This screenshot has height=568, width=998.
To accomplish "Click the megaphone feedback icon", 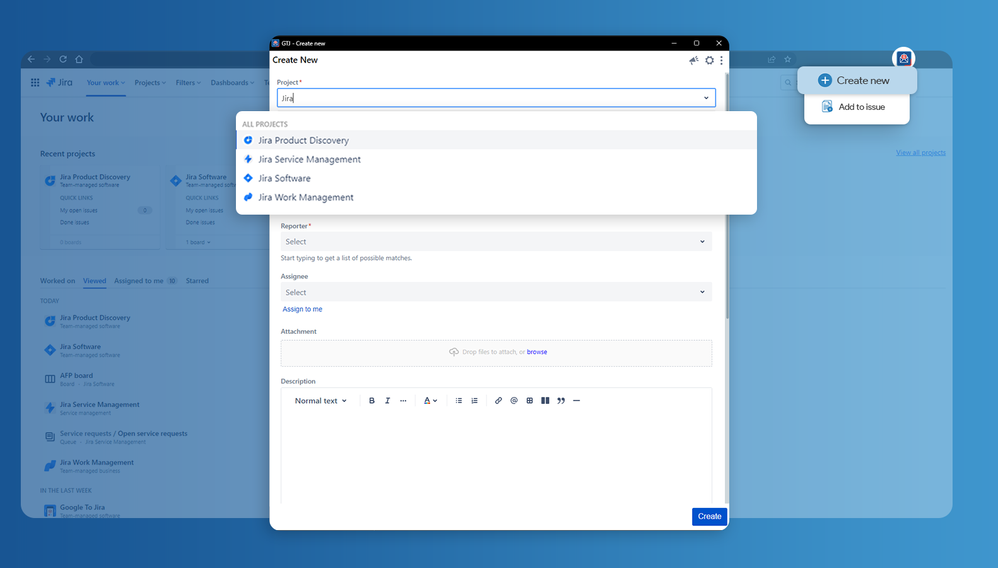I will click(x=694, y=60).
